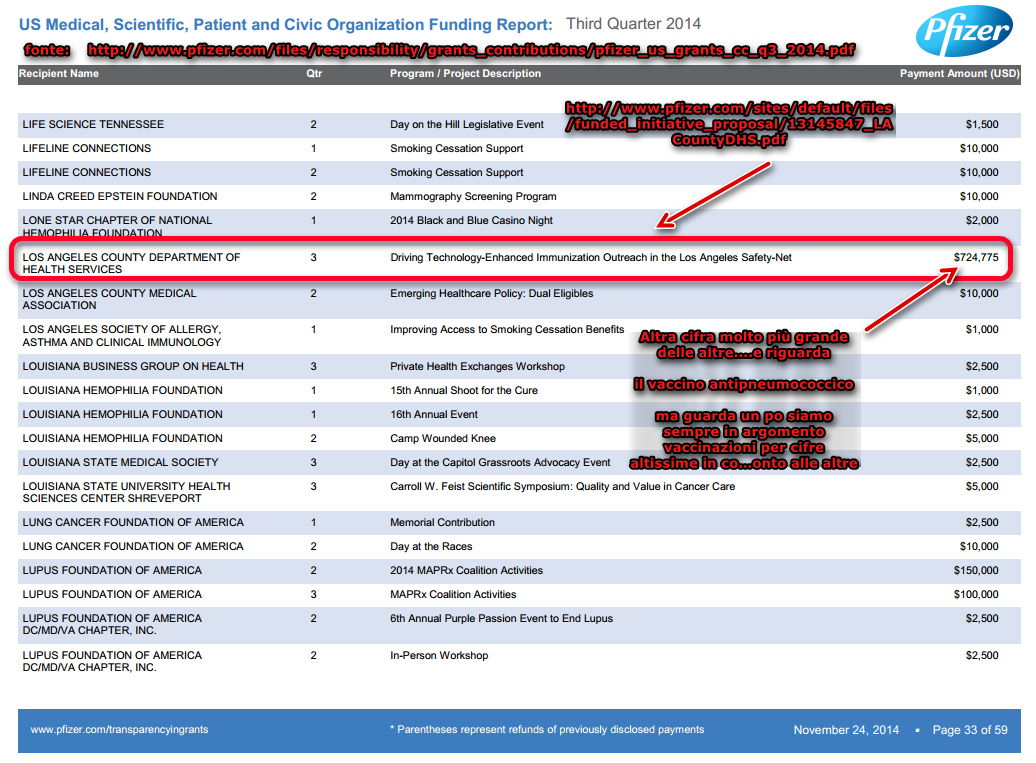The width and height of the screenshot is (1036, 763).
Task: Click the Qtr column header
Action: pyautogui.click(x=314, y=73)
